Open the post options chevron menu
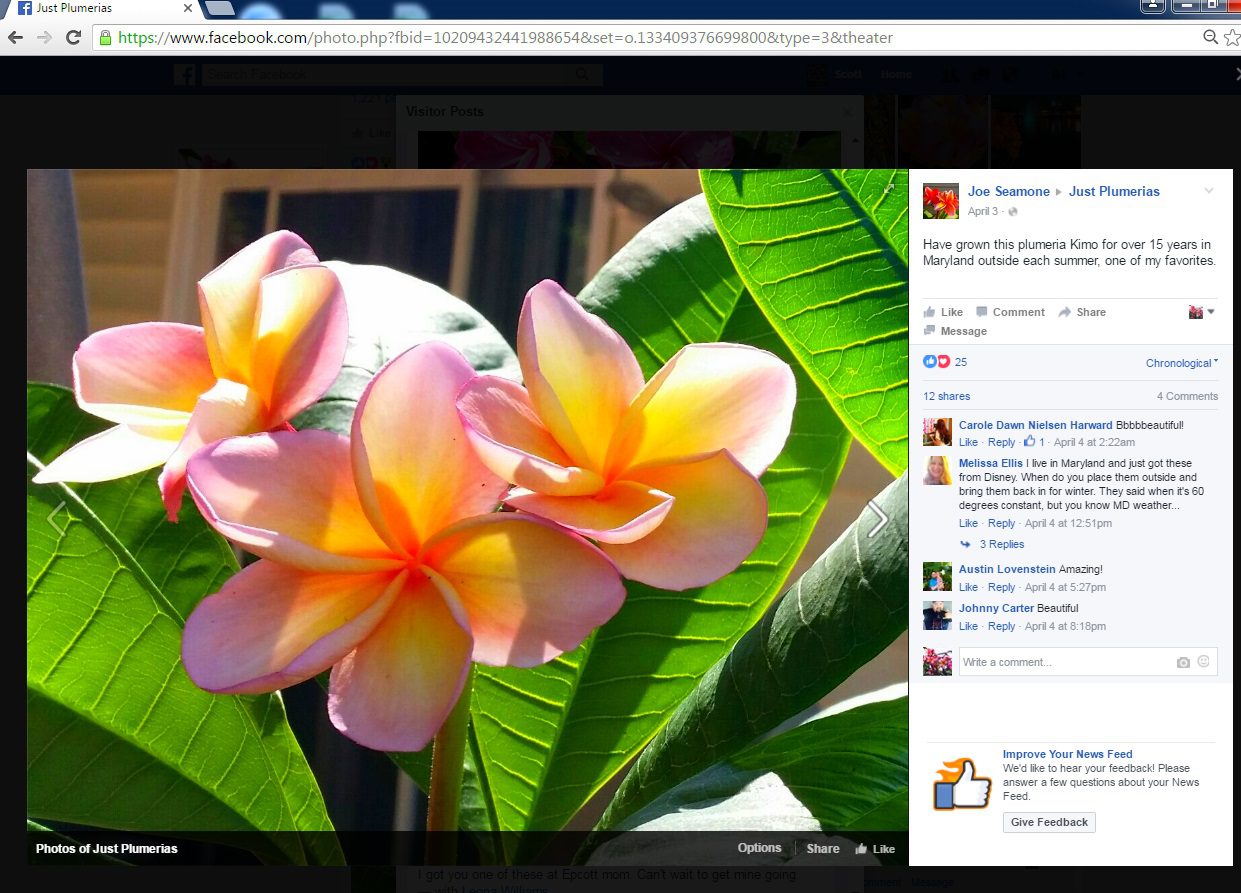The width and height of the screenshot is (1241, 893). (1209, 191)
